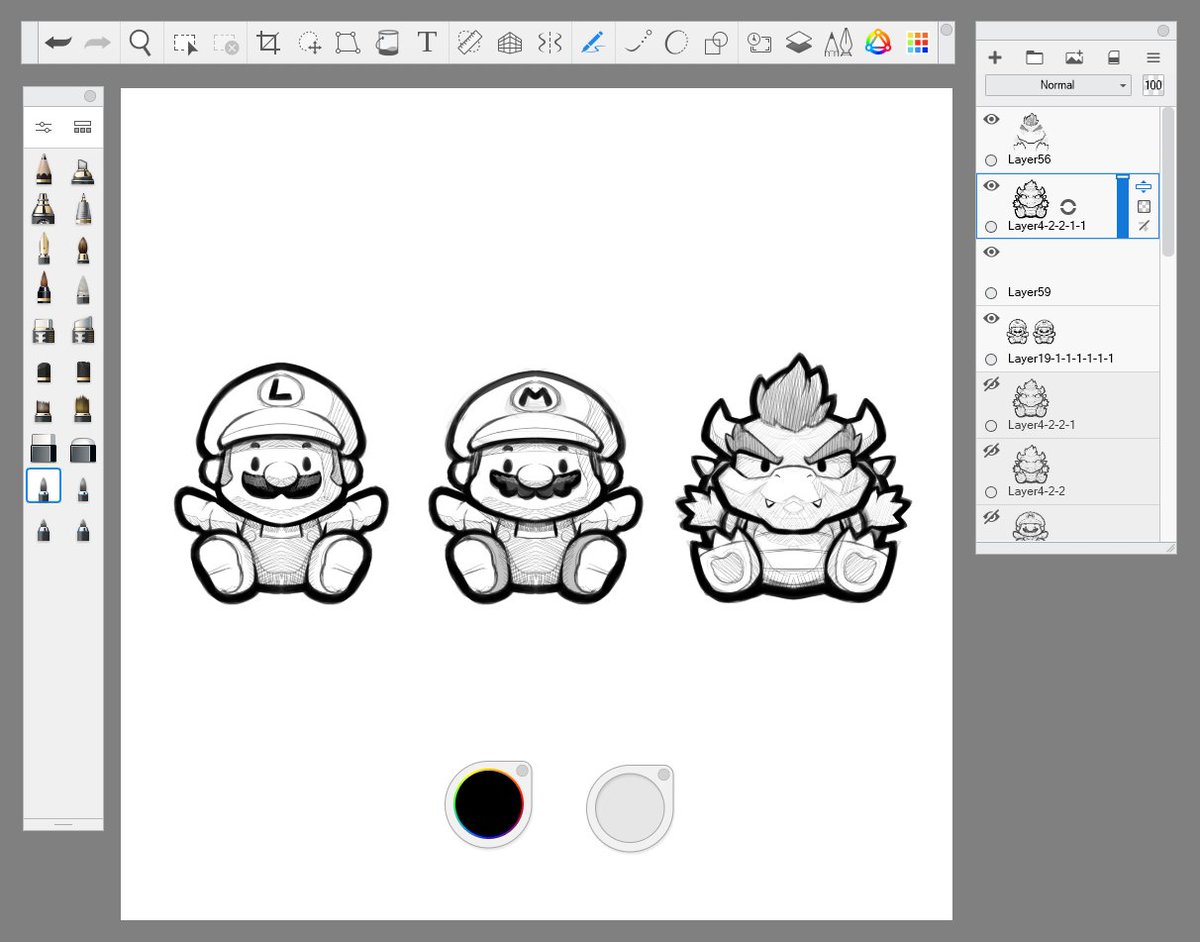The image size is (1200, 942).
Task: Open the Brush Palette pencils icon
Action: [838, 43]
